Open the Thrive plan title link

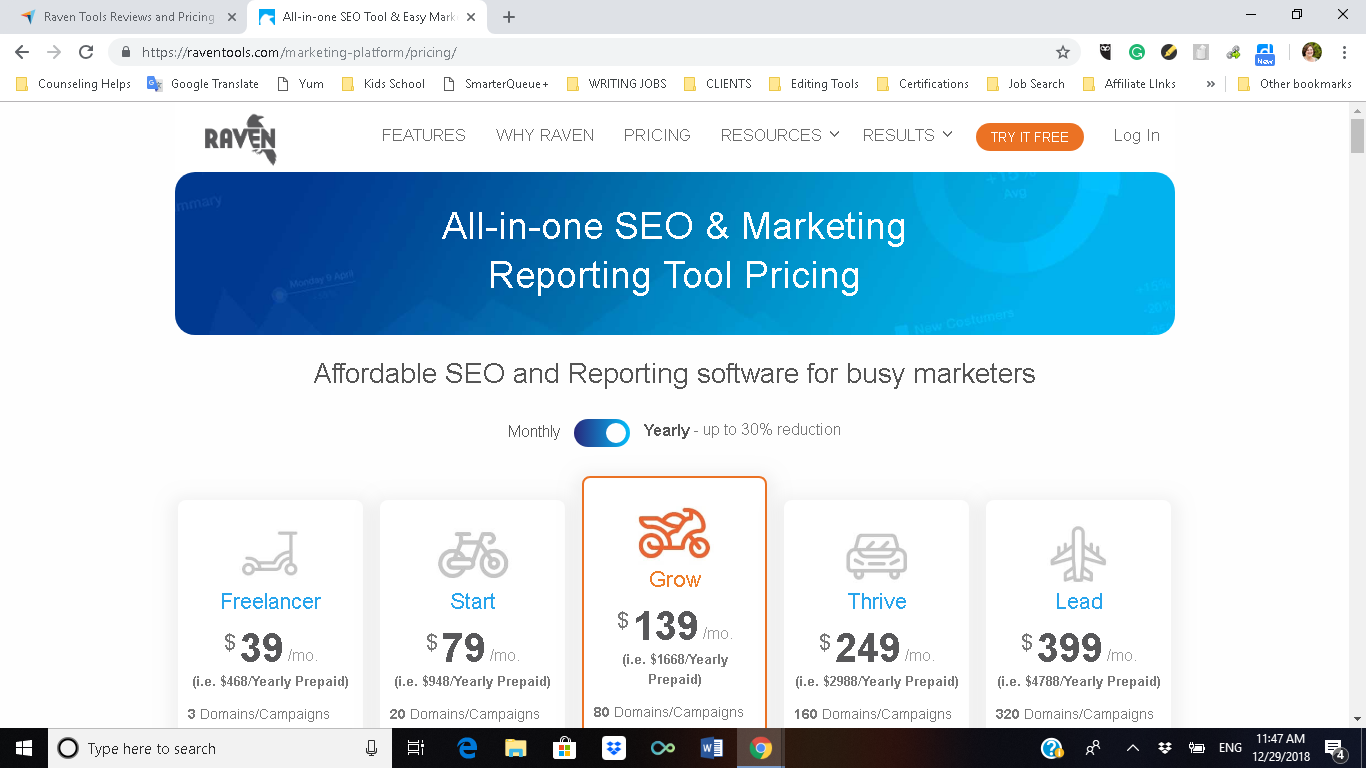[x=877, y=601]
